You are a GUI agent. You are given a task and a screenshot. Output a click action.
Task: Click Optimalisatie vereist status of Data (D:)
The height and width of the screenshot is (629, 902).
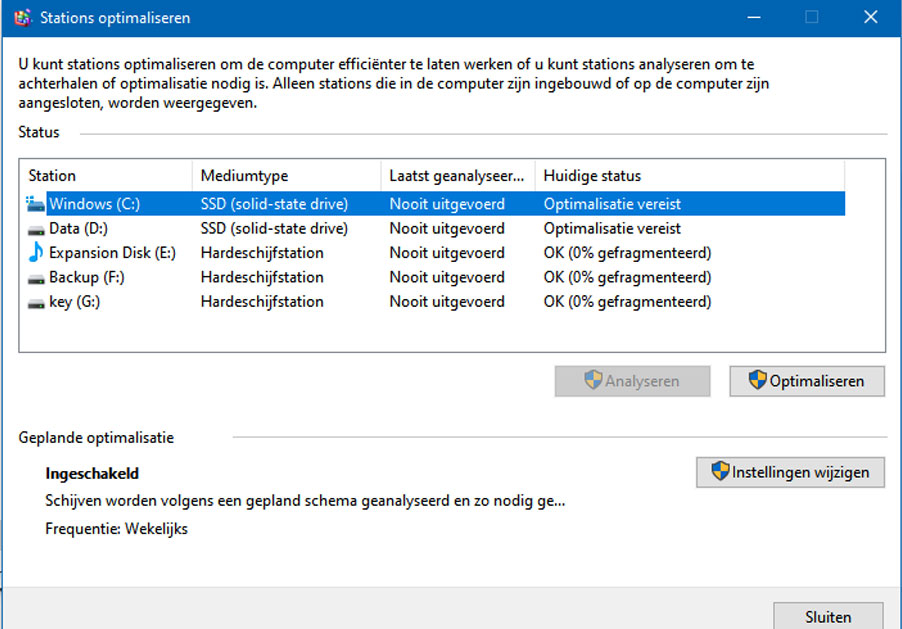(x=612, y=228)
